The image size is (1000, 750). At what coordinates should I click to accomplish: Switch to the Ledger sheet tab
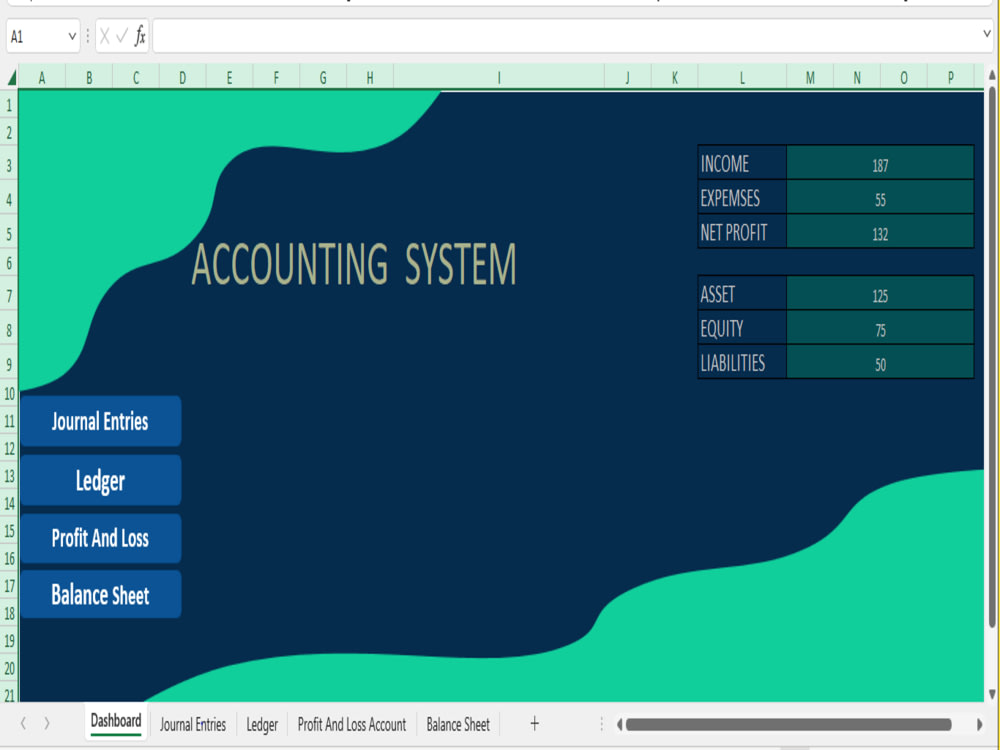[x=261, y=724]
